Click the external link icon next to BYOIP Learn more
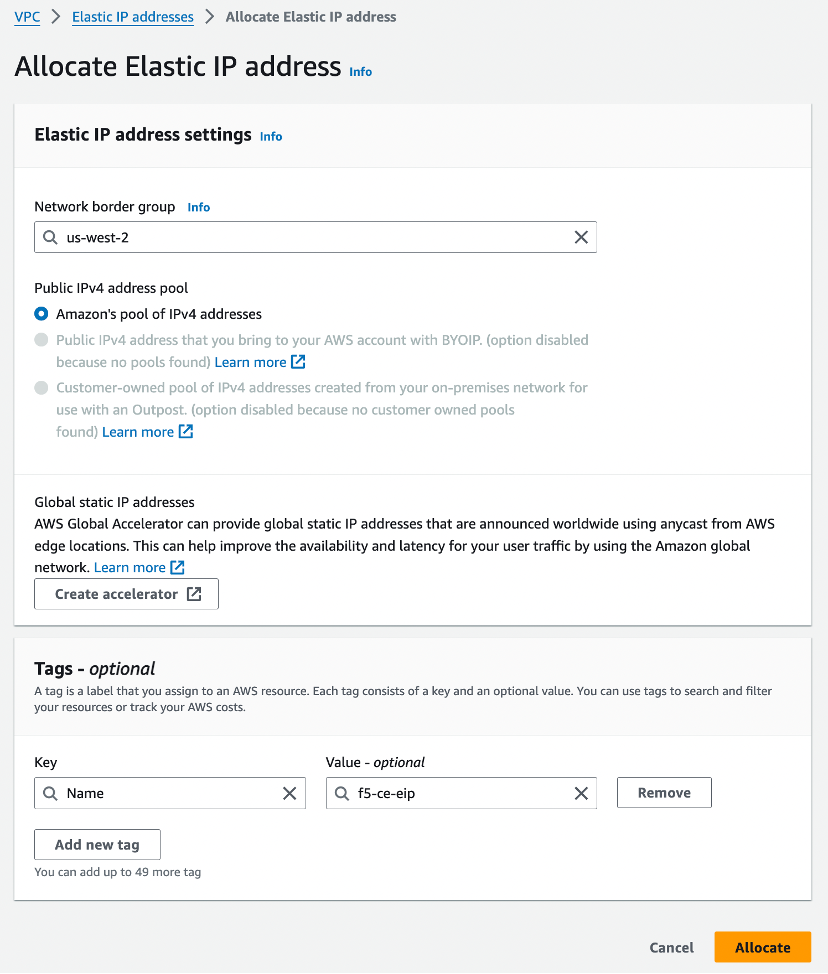This screenshot has height=974, width=828. point(297,362)
